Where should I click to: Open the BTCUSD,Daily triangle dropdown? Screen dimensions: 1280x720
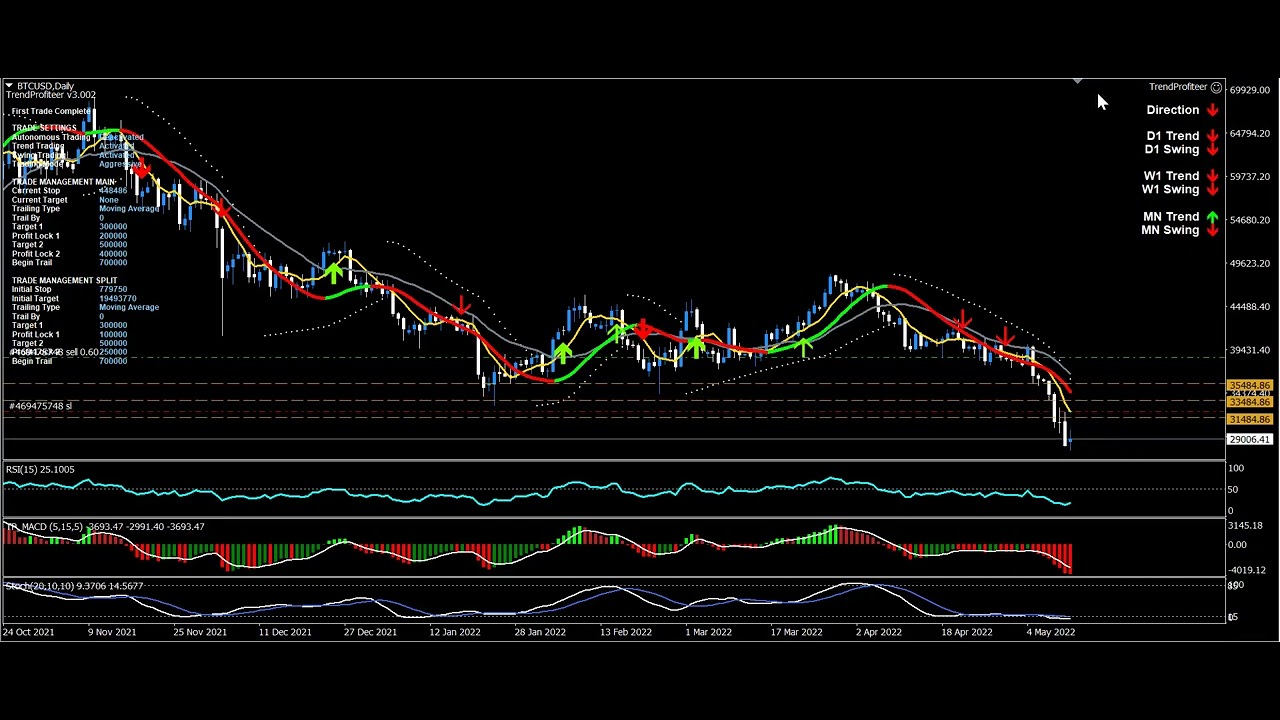(x=9, y=86)
